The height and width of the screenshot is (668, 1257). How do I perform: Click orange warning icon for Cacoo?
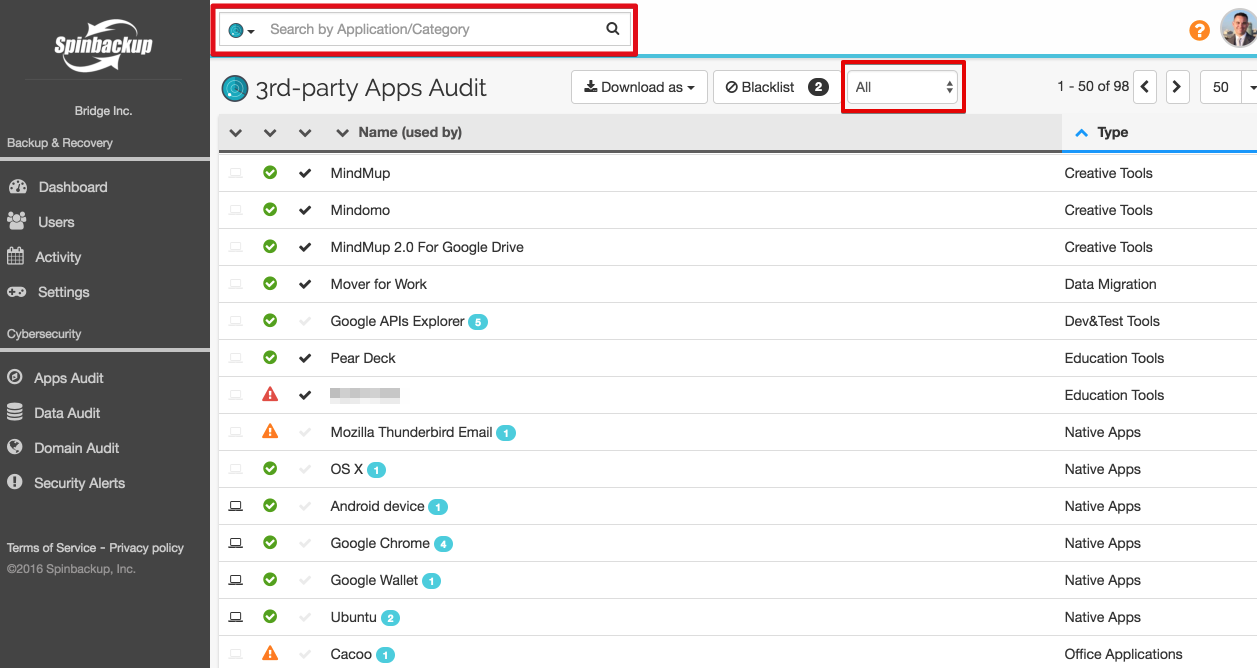pos(270,654)
